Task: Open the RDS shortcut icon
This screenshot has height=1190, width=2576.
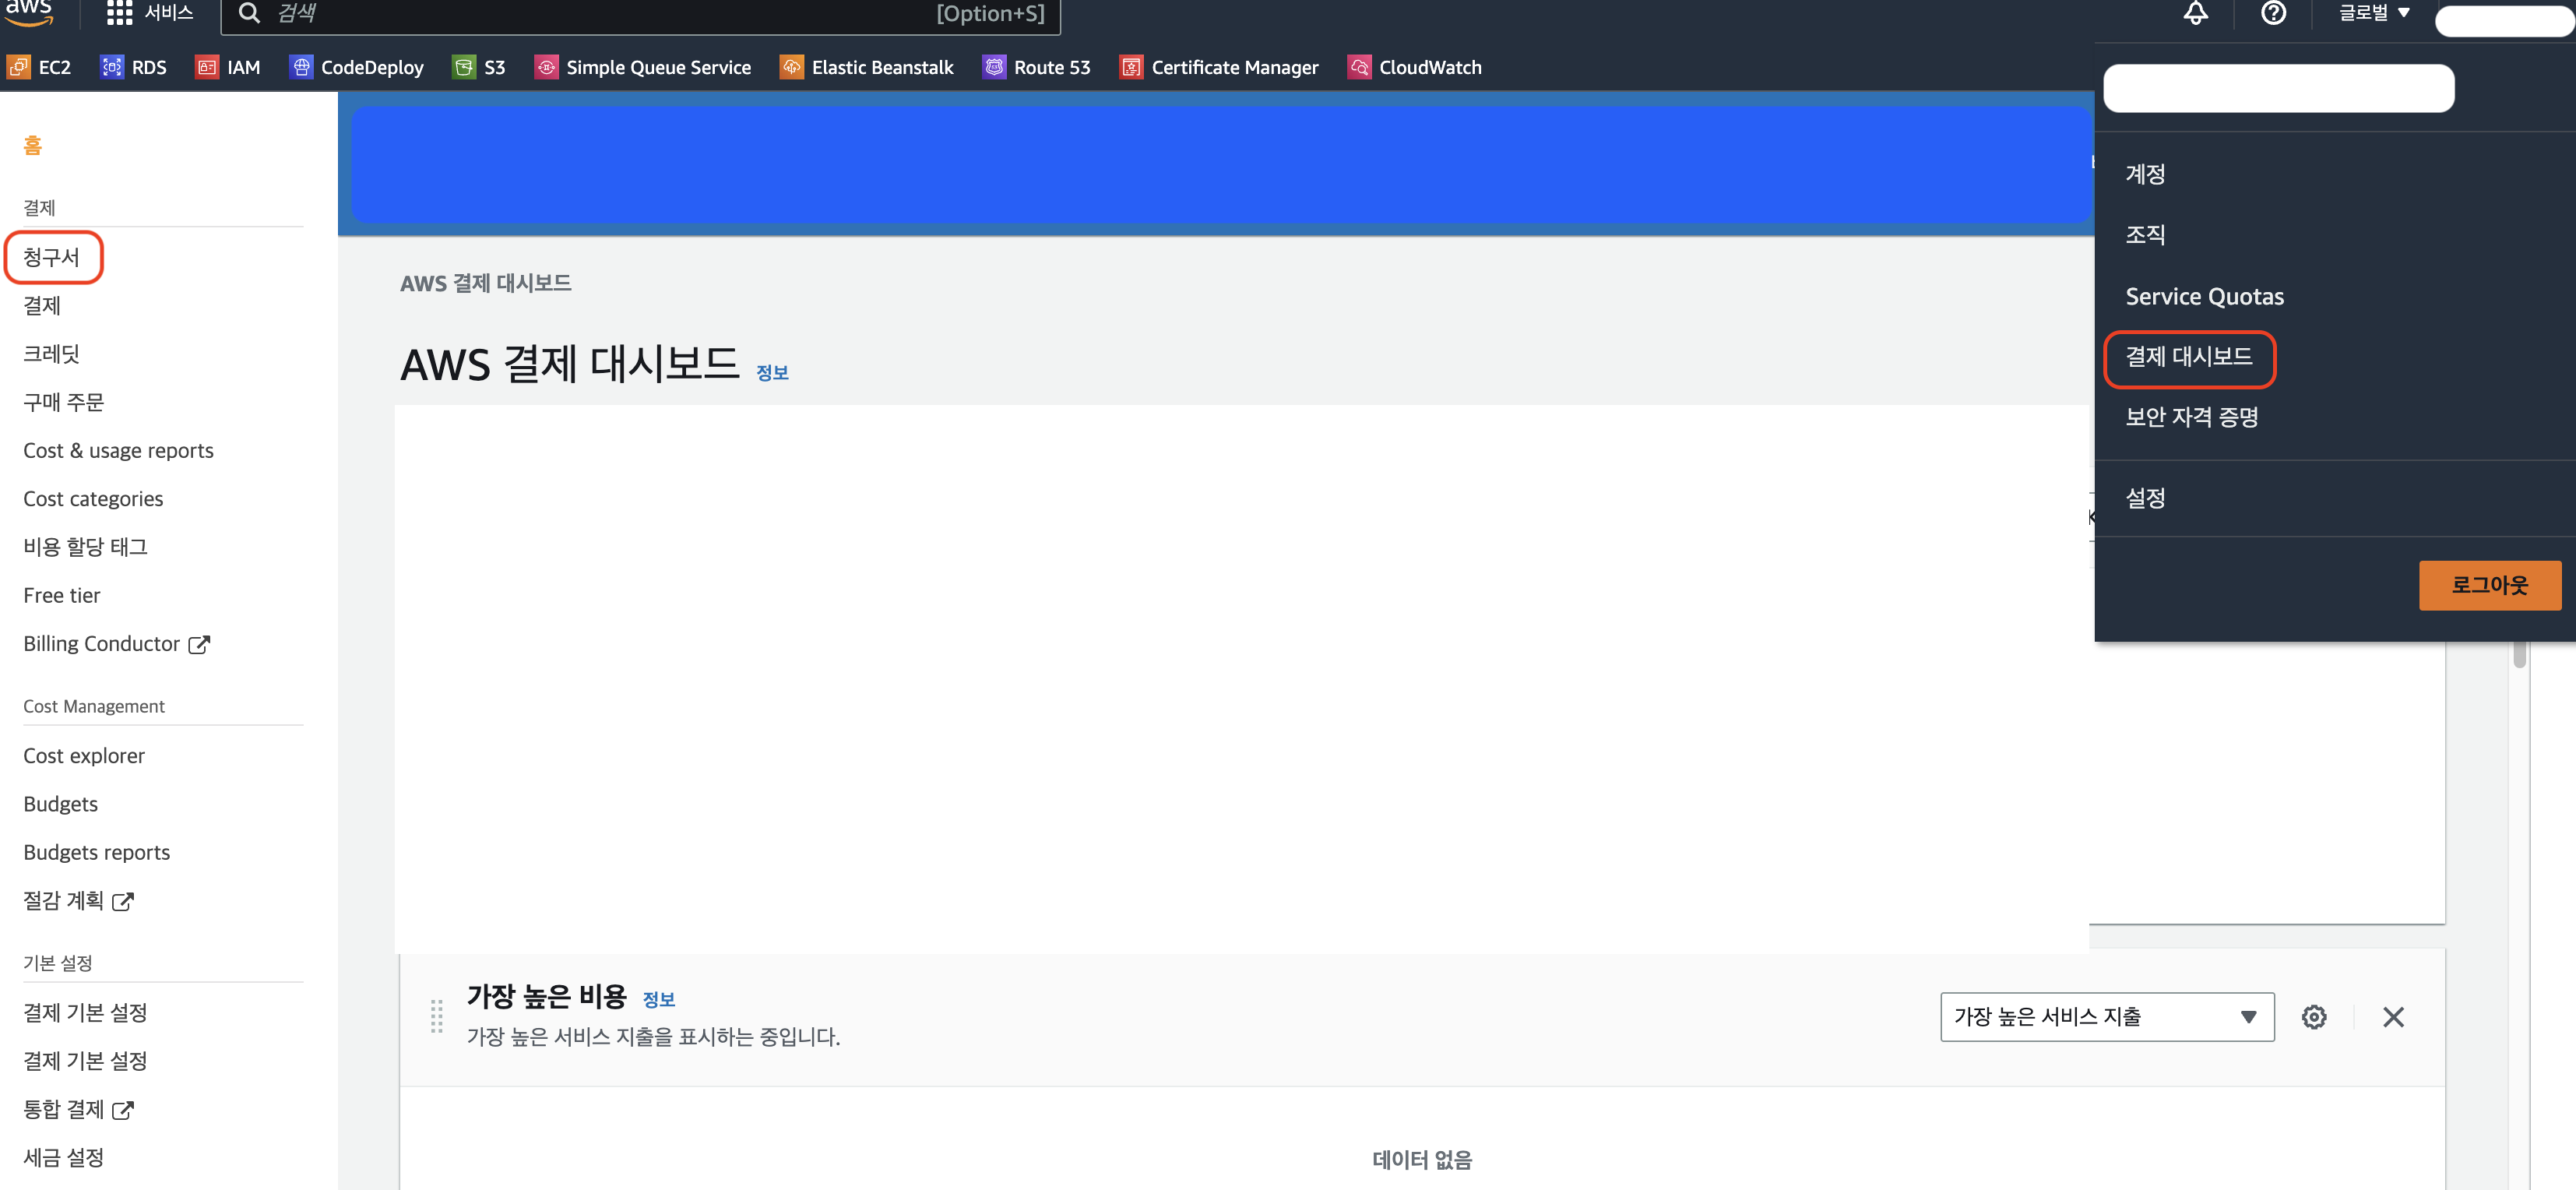Action: pos(112,67)
